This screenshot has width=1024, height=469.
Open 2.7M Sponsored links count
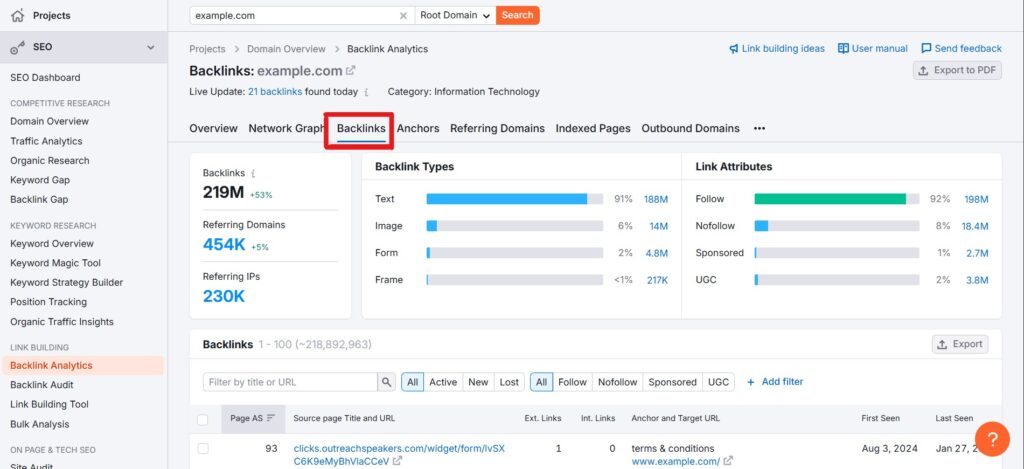point(977,253)
